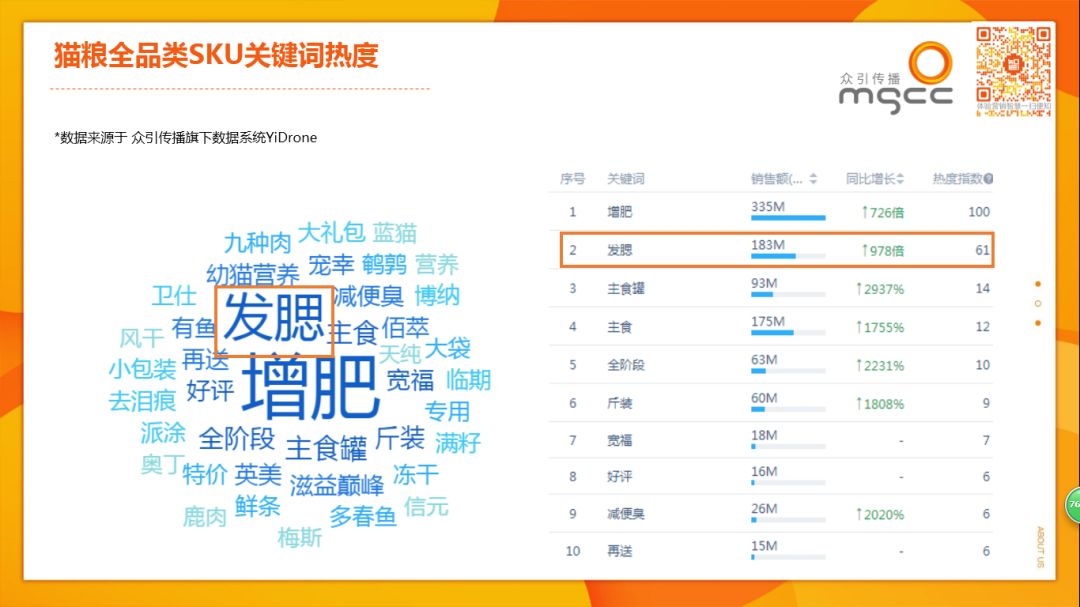Screen dimensions: 1080x607
Task: Sort by 销售额 column arrows
Action: [813, 179]
